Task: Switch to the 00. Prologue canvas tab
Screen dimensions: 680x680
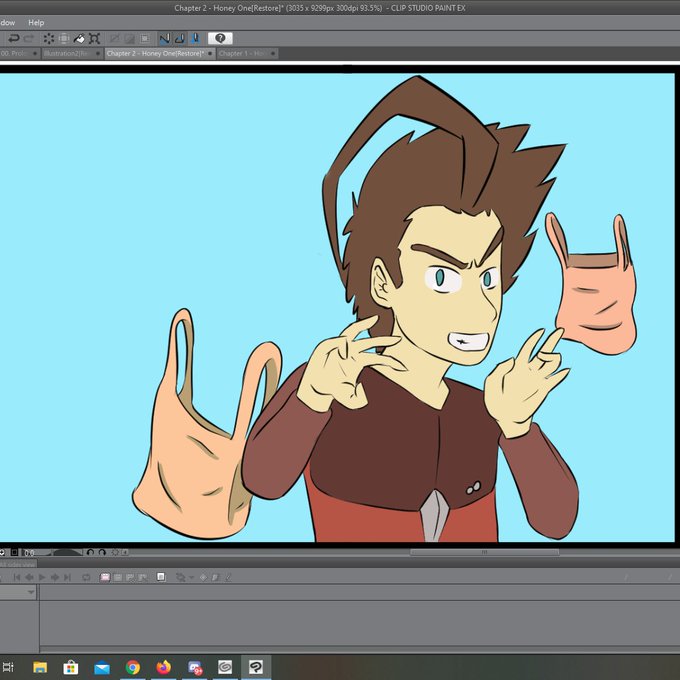Action: pyautogui.click(x=20, y=53)
